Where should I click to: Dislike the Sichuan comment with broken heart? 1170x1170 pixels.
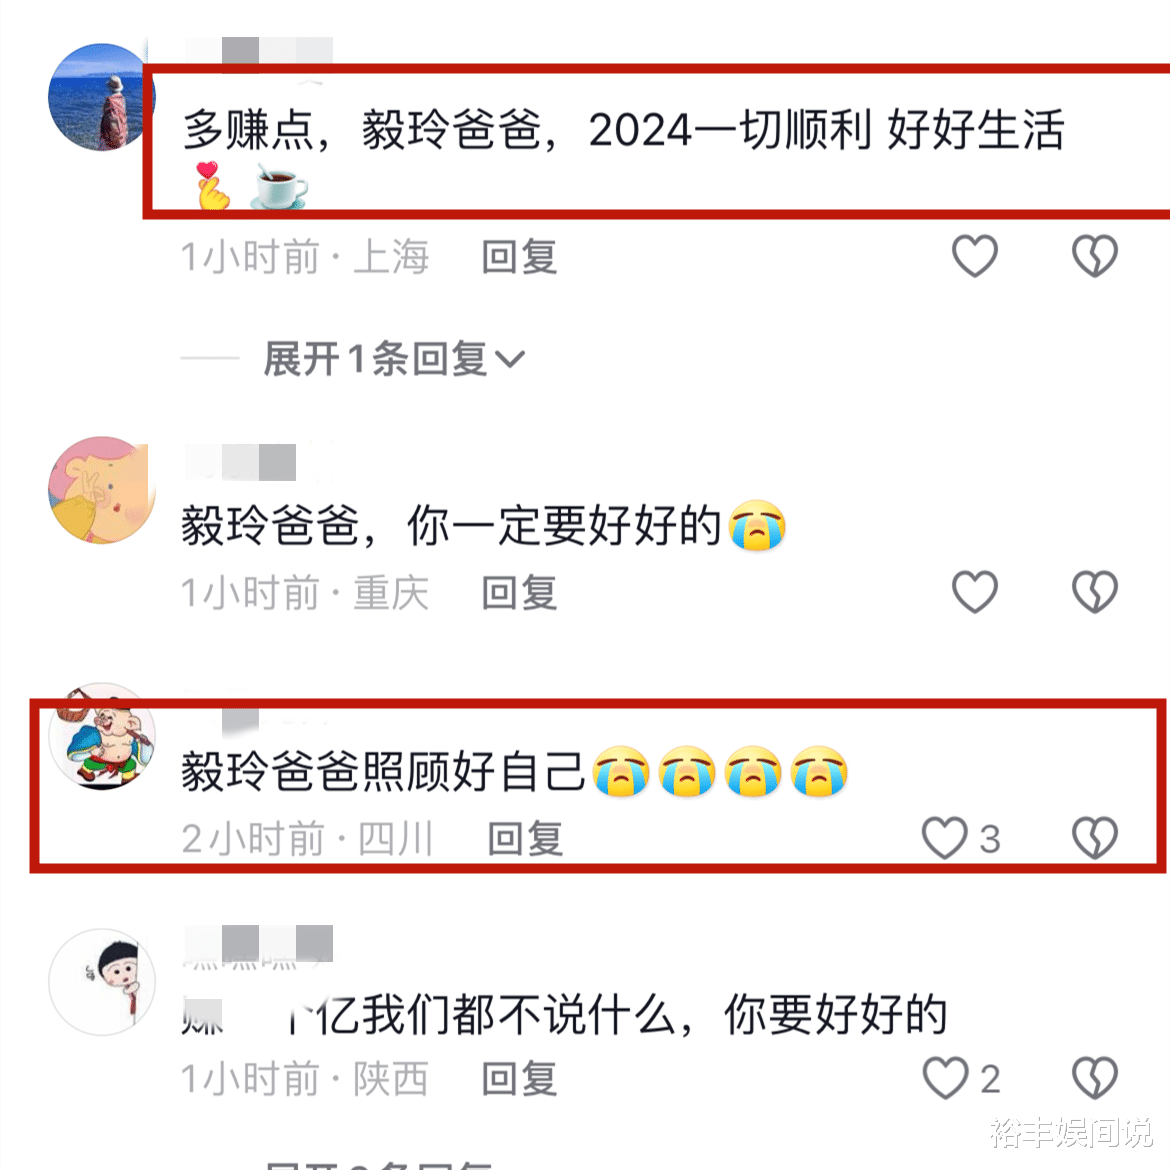[x=1095, y=838]
